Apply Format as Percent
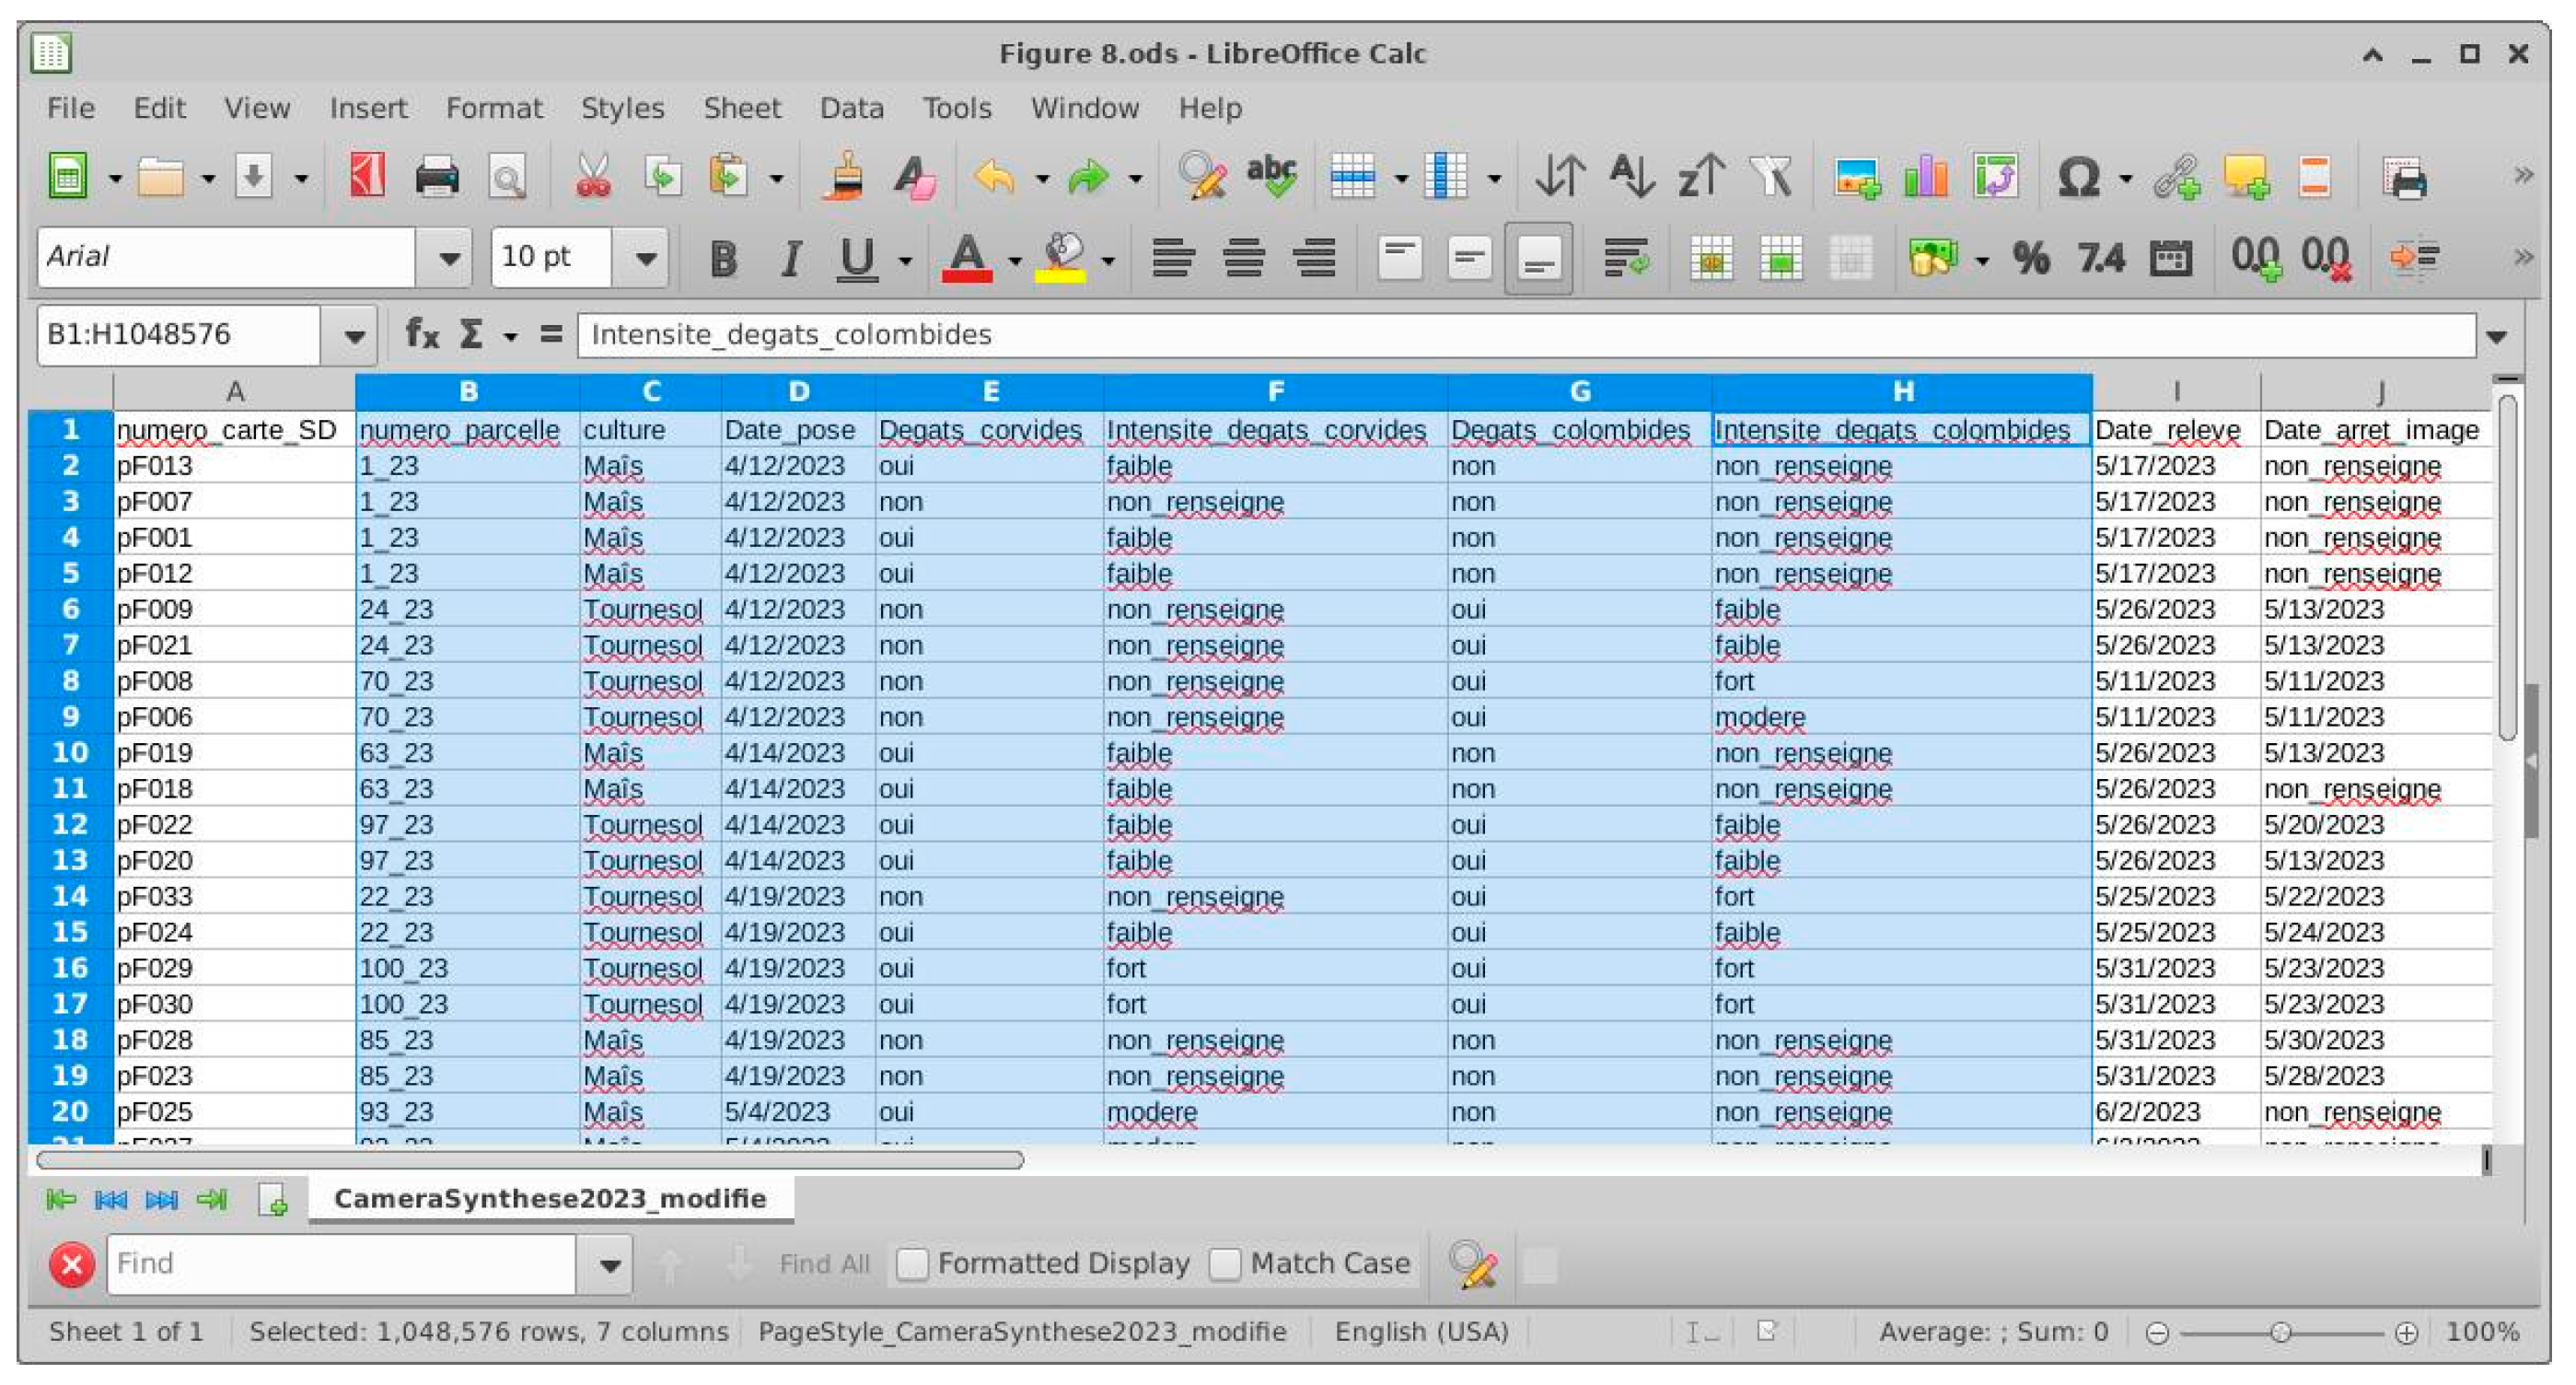Screen dimensions: 2576x1385 [x=2031, y=259]
